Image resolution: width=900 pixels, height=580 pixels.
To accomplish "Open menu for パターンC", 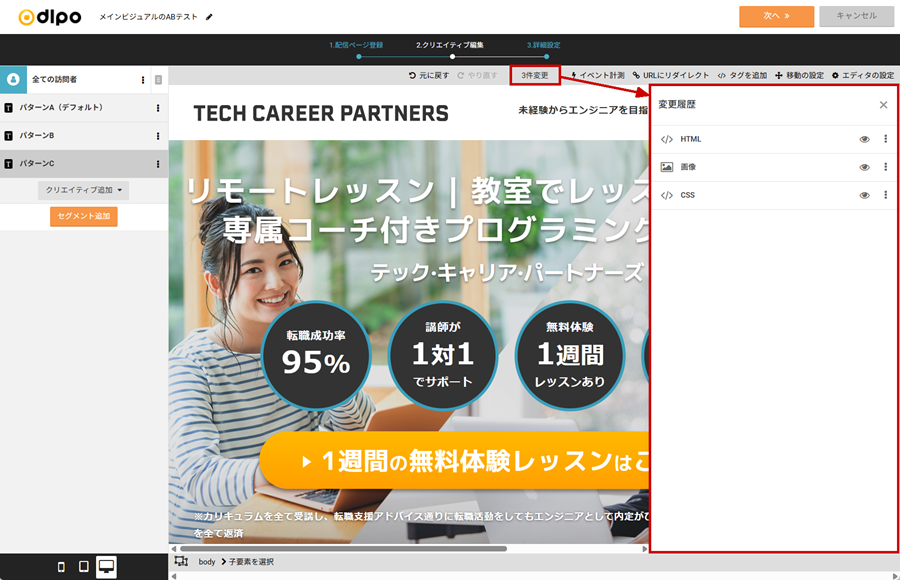I will (x=158, y=164).
